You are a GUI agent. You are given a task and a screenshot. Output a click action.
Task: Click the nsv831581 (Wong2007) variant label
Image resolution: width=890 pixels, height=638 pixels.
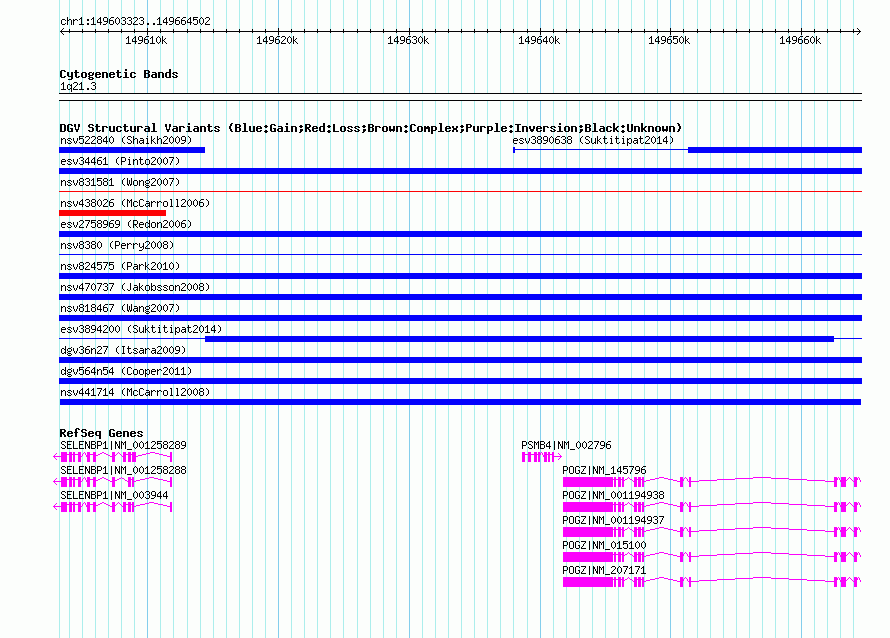click(120, 182)
